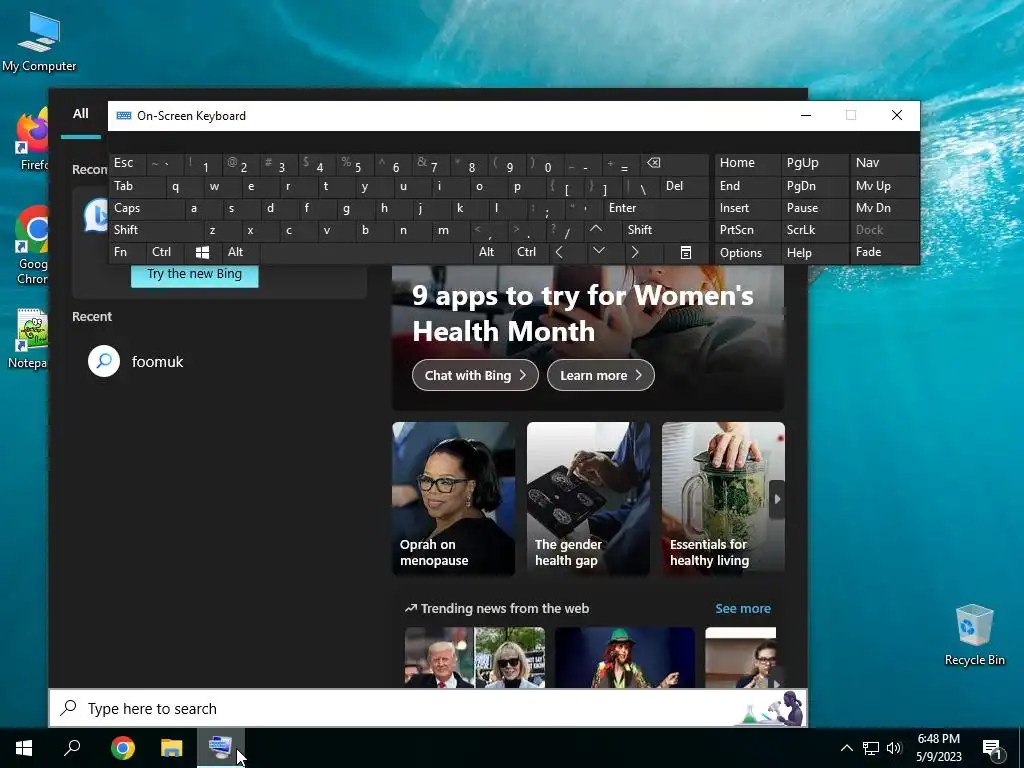The width and height of the screenshot is (1024, 768).
Task: Click the Home key on keyboard
Action: [x=747, y=163]
